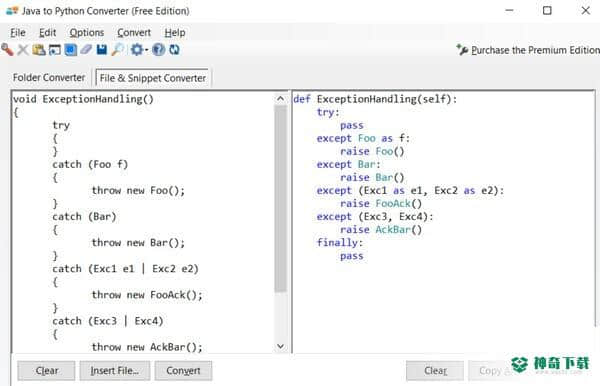This screenshot has height=386, width=600.
Task: Click the right Clear button under Python output
Action: click(x=435, y=371)
